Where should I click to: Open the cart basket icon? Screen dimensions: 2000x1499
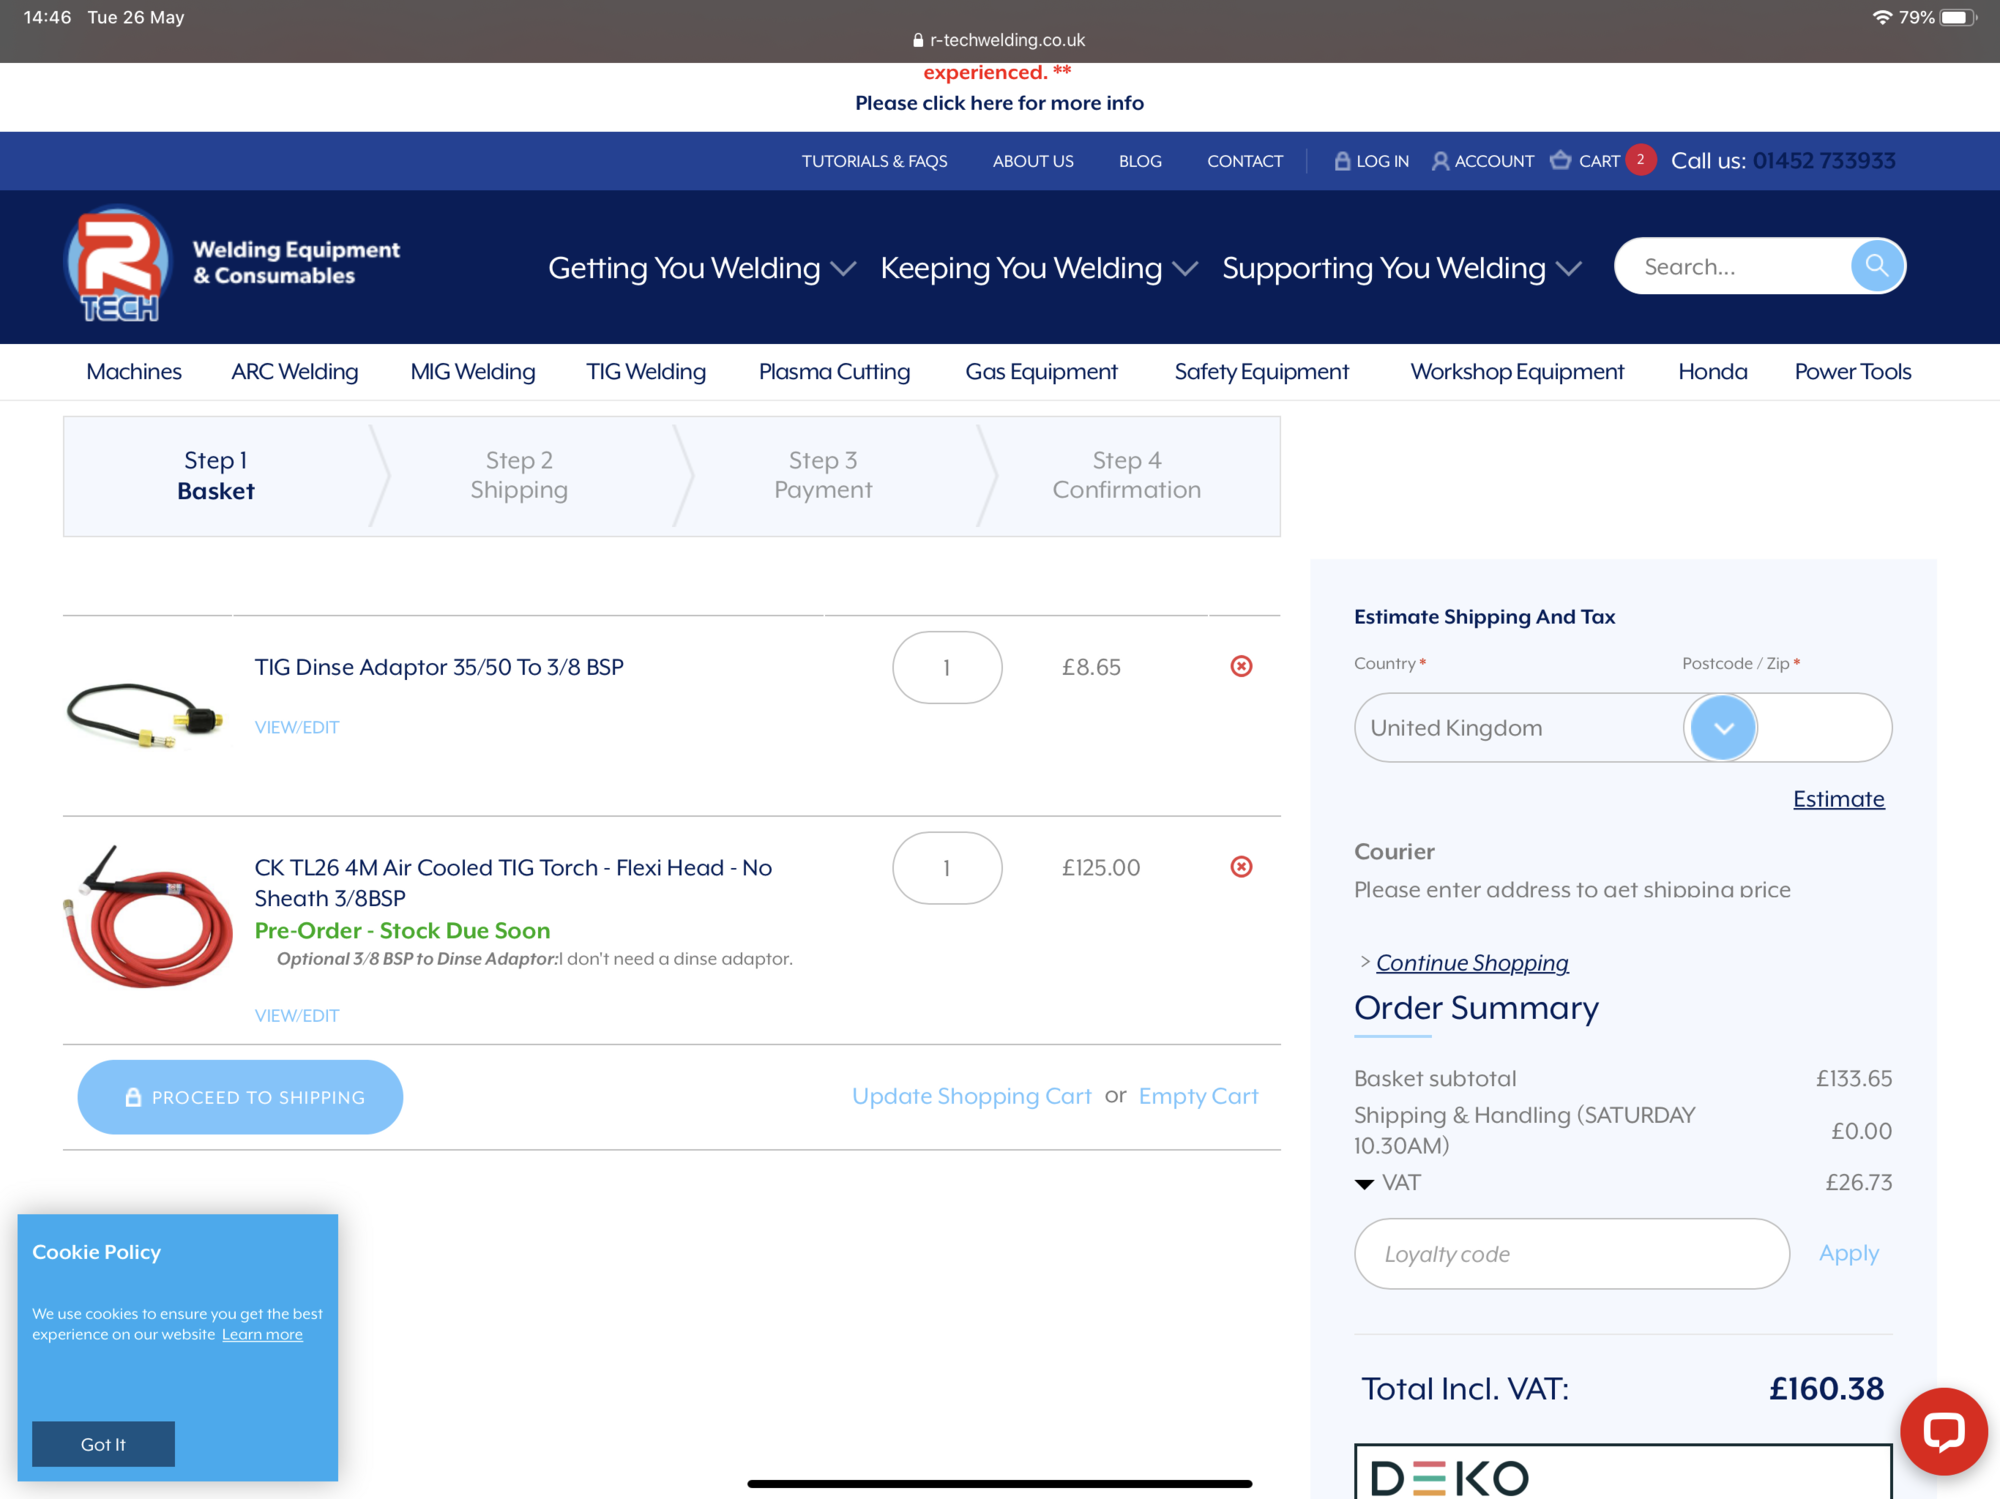click(x=1560, y=160)
